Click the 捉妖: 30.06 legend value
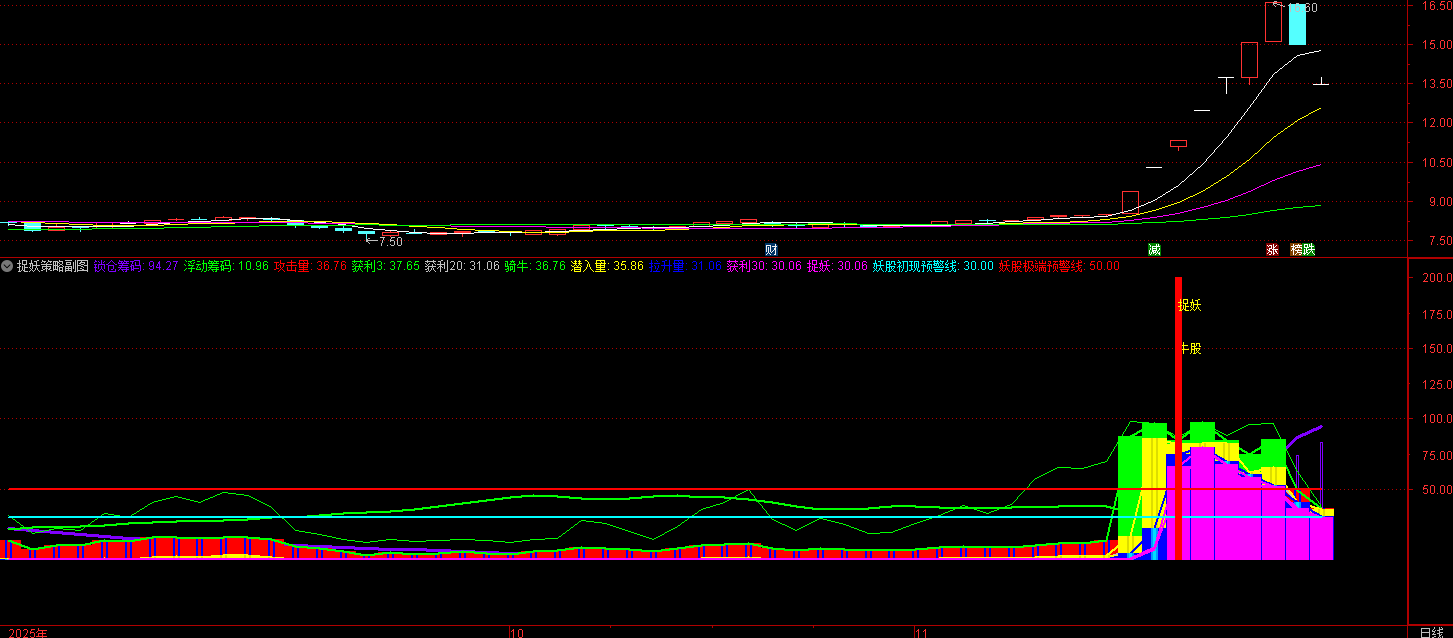 [x=837, y=266]
